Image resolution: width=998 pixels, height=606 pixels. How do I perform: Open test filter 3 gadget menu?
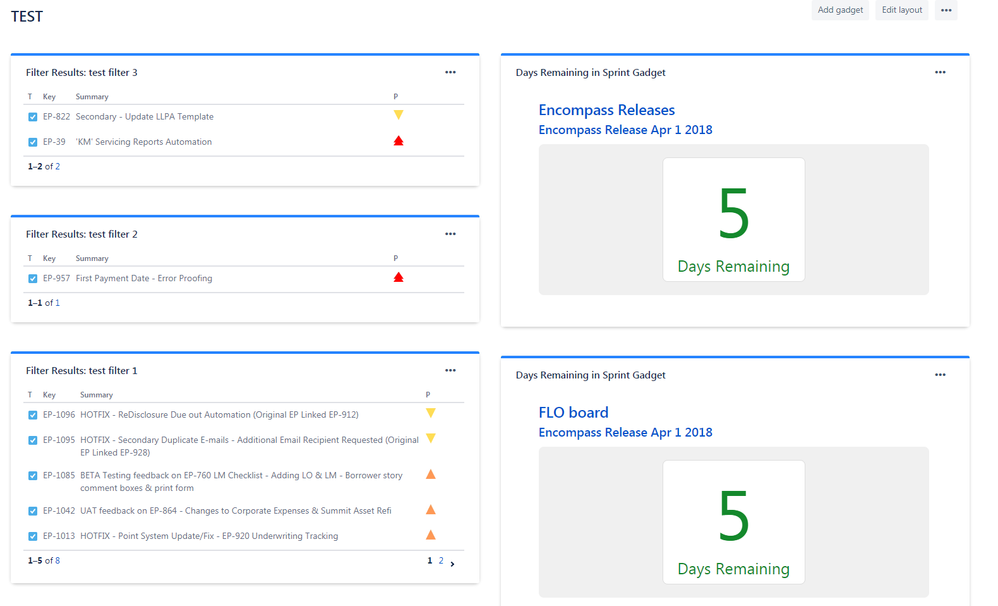[x=450, y=73]
